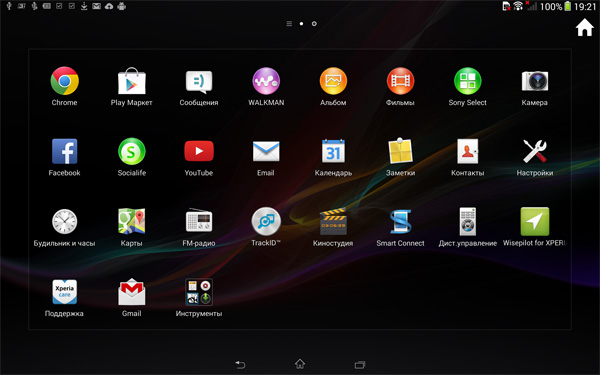Tap the Android back navigation button
Image resolution: width=600 pixels, height=375 pixels.
[240, 364]
